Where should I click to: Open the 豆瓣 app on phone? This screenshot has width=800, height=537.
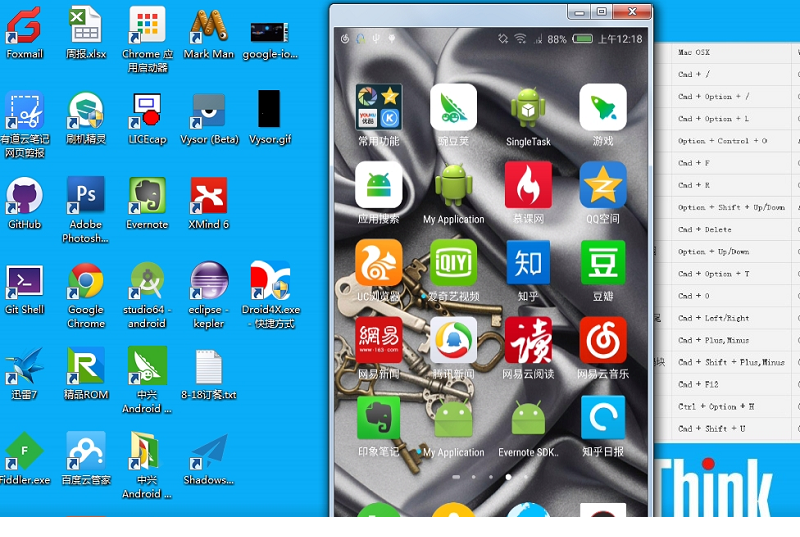point(603,262)
